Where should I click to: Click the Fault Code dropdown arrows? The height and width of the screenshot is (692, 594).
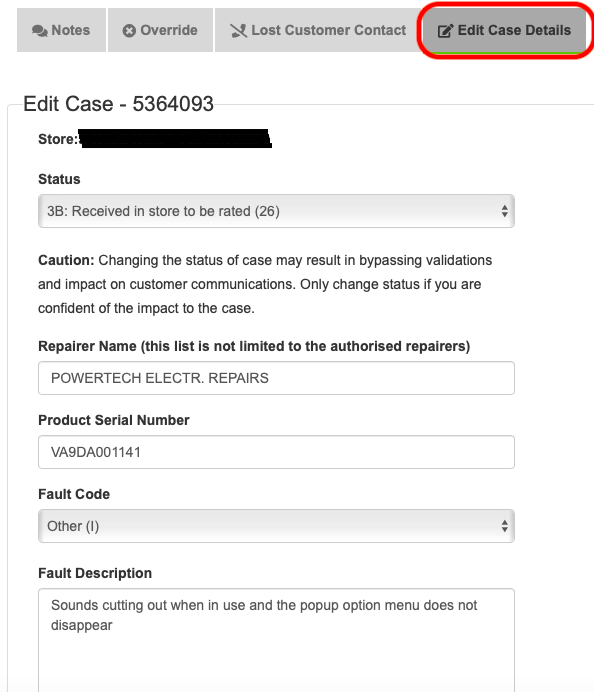pyautogui.click(x=504, y=526)
